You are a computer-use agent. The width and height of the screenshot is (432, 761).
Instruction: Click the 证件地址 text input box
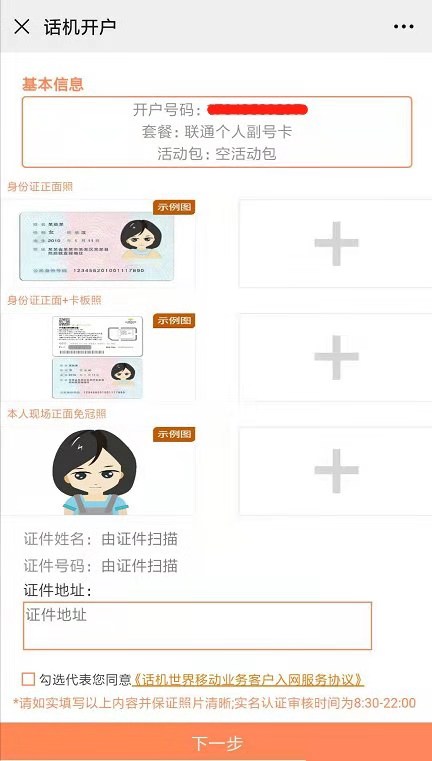point(197,626)
